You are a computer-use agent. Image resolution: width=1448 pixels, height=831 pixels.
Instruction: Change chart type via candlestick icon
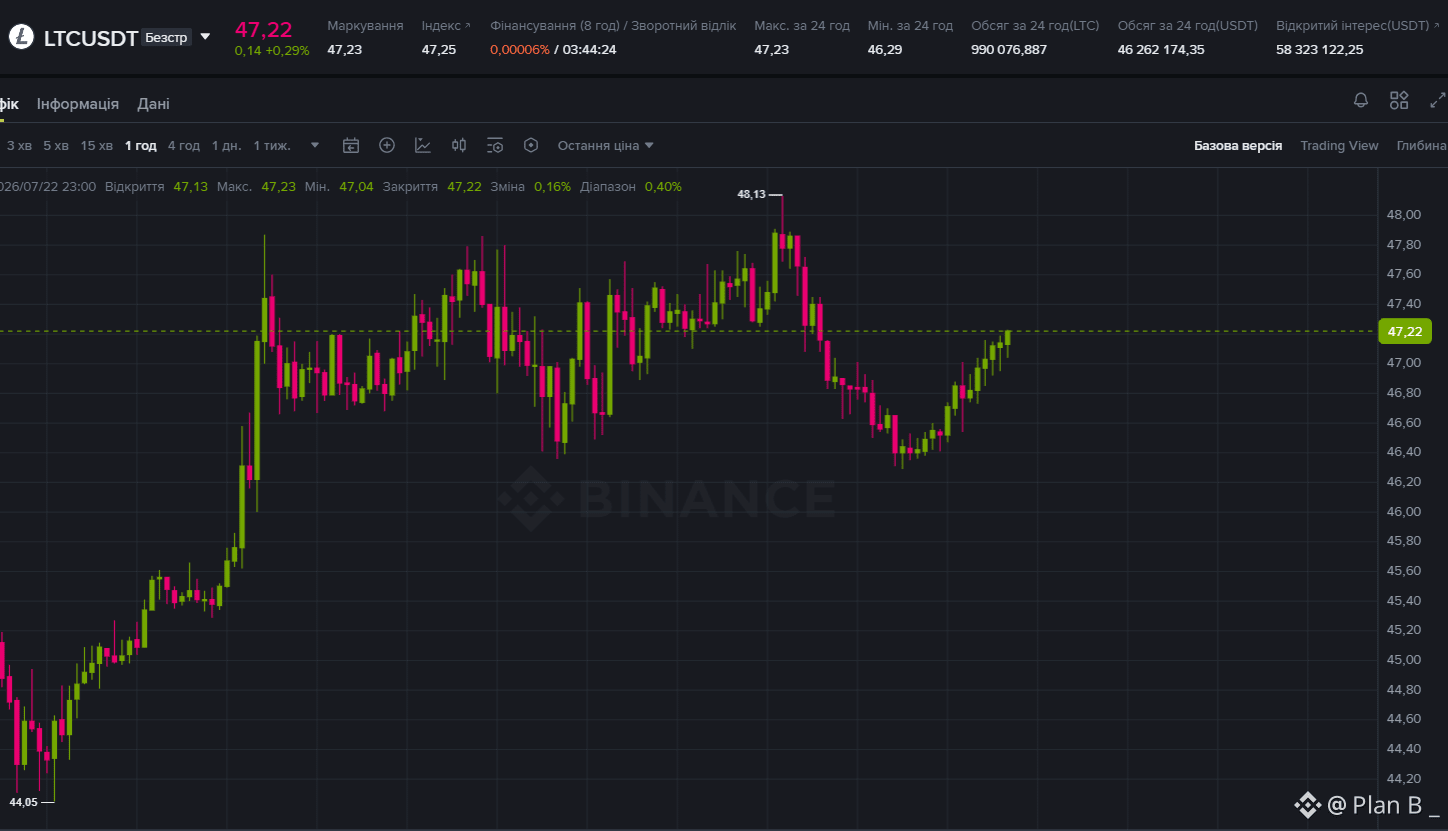point(459,145)
